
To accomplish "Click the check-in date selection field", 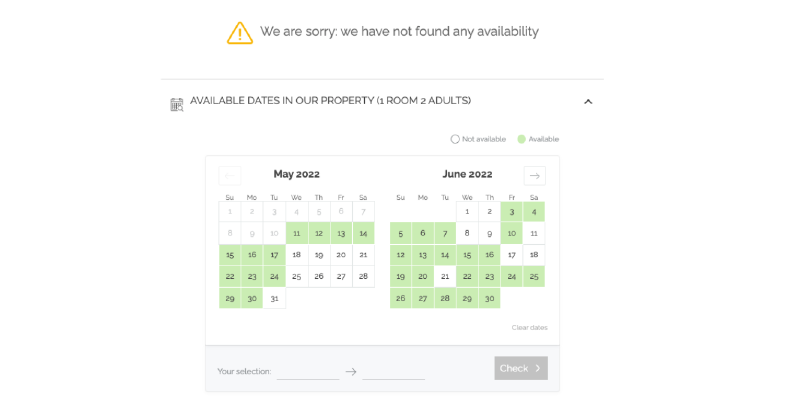I will 308,372.
